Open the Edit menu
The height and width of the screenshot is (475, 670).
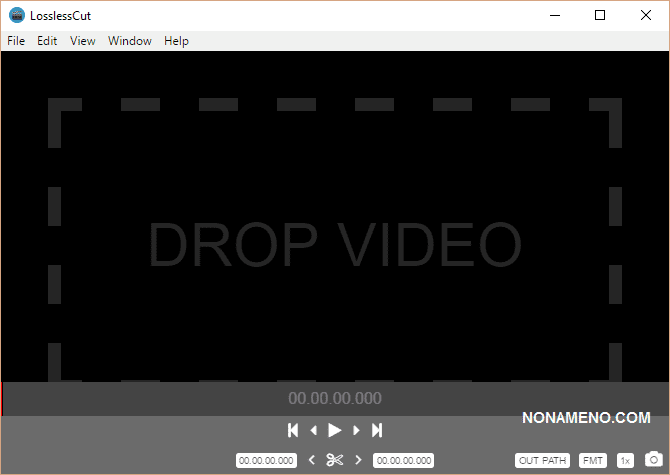point(47,41)
